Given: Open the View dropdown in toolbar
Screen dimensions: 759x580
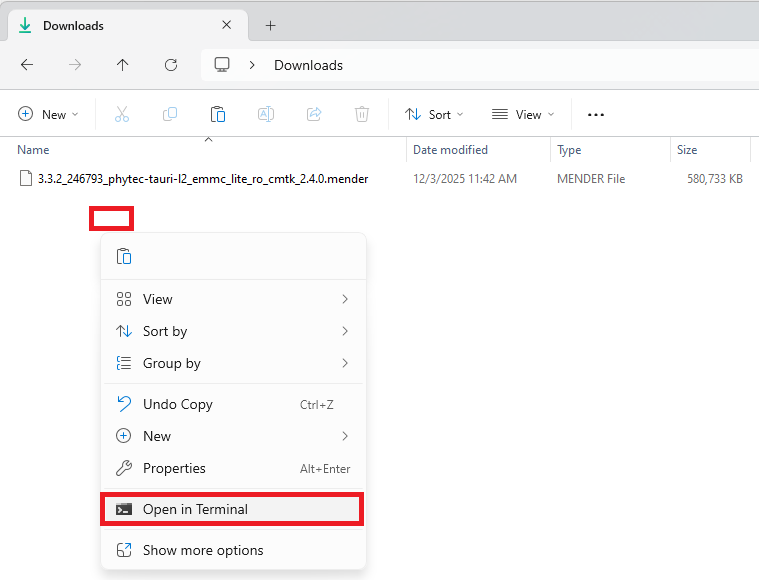Looking at the screenshot, I should pyautogui.click(x=520, y=115).
